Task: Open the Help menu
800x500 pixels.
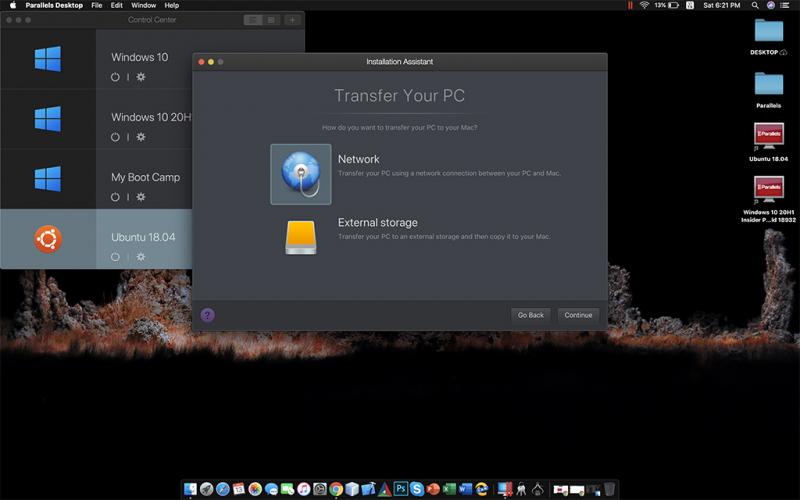Action: 171,5
